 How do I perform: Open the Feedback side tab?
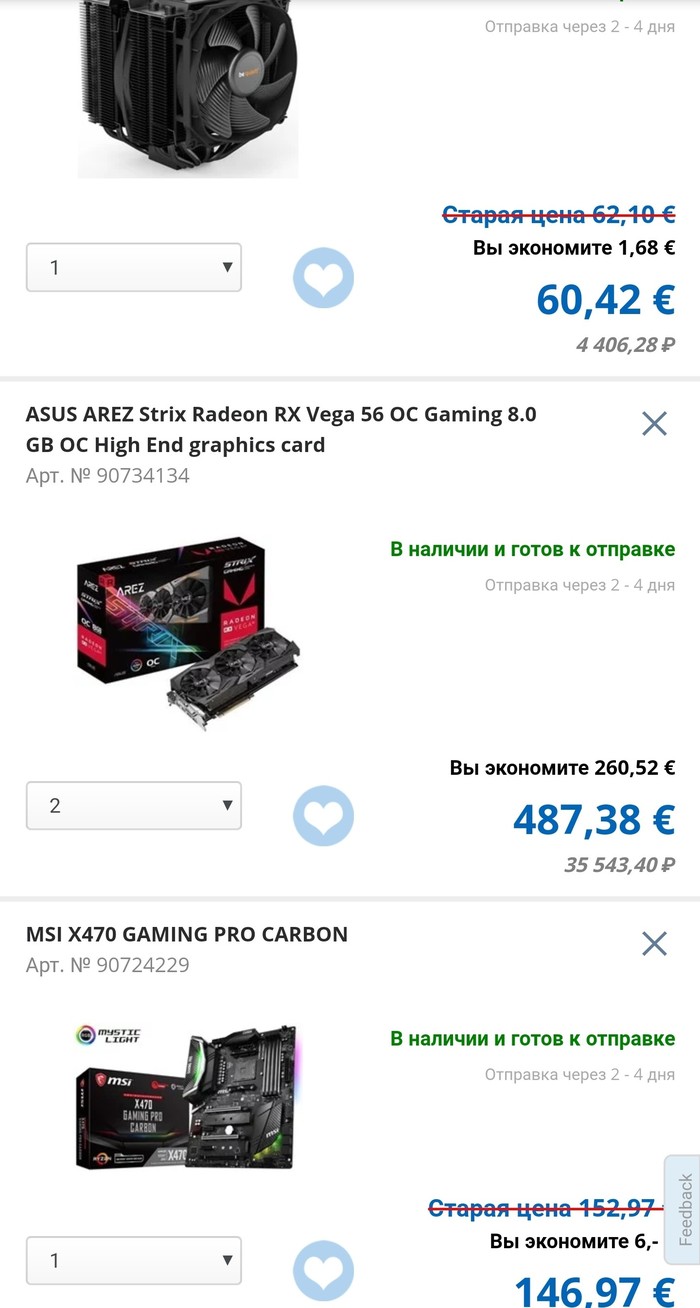[x=683, y=1209]
